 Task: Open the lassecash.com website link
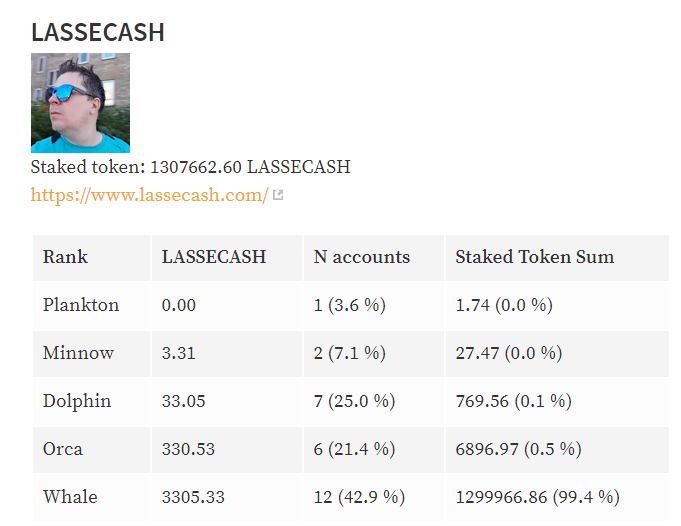[149, 195]
